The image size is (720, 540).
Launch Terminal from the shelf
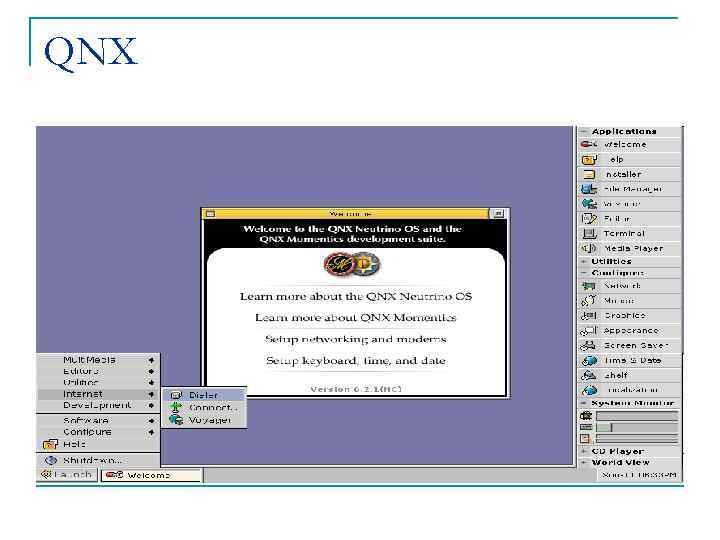[x=628, y=233]
